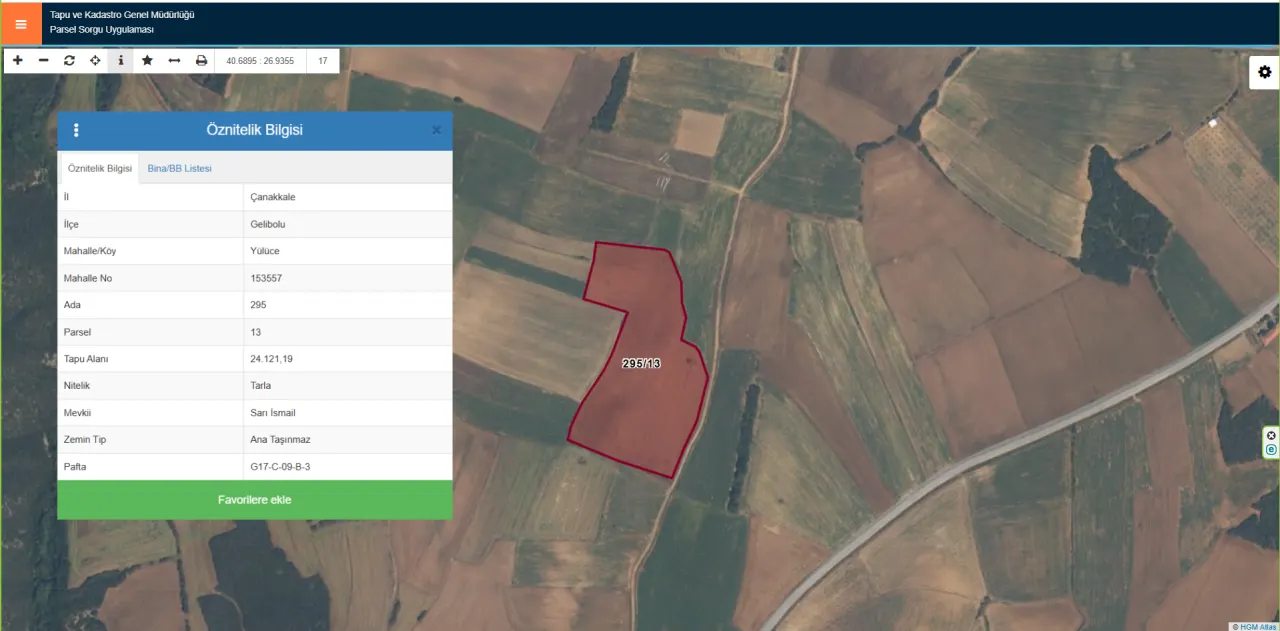
Task: Click the black X icon on the right-edge widget
Action: [x=1271, y=436]
